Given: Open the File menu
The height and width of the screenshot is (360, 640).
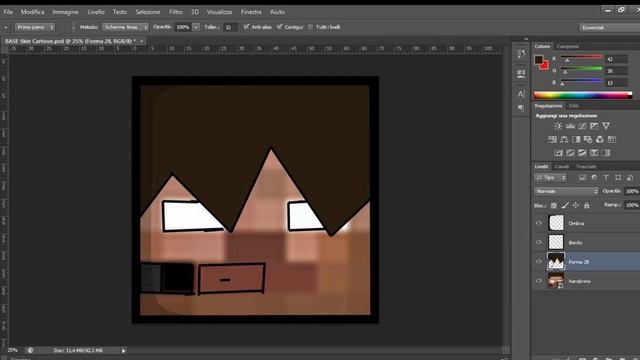Looking at the screenshot, I should pos(8,12).
